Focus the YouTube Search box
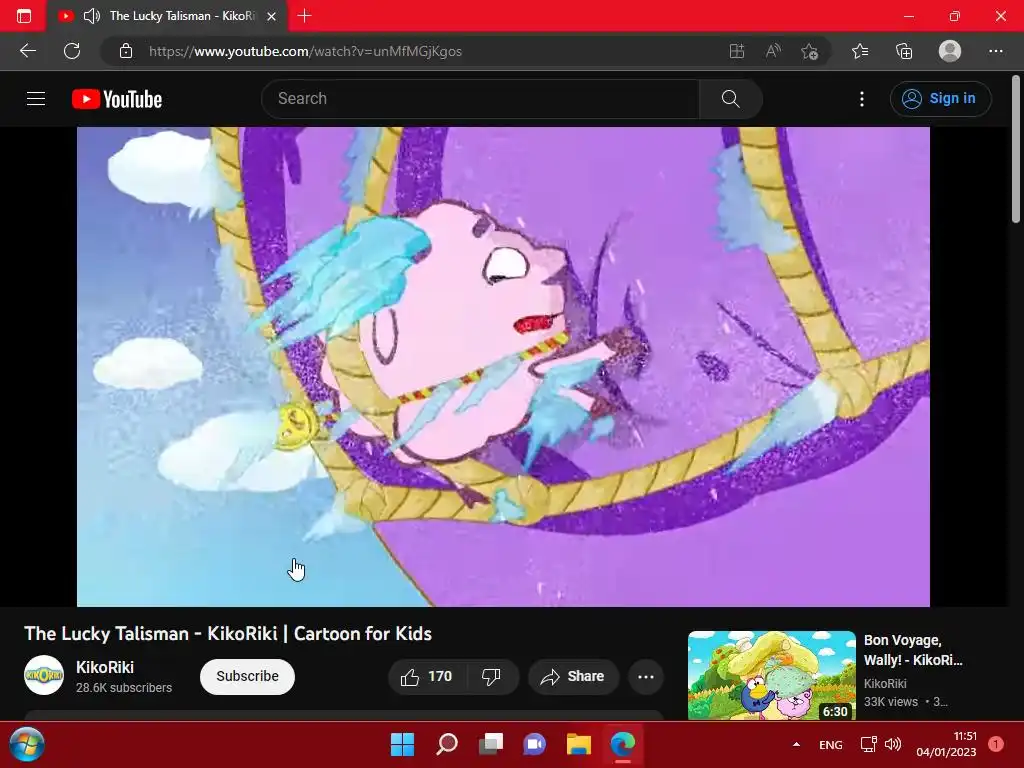The height and width of the screenshot is (768, 1024). [480, 99]
